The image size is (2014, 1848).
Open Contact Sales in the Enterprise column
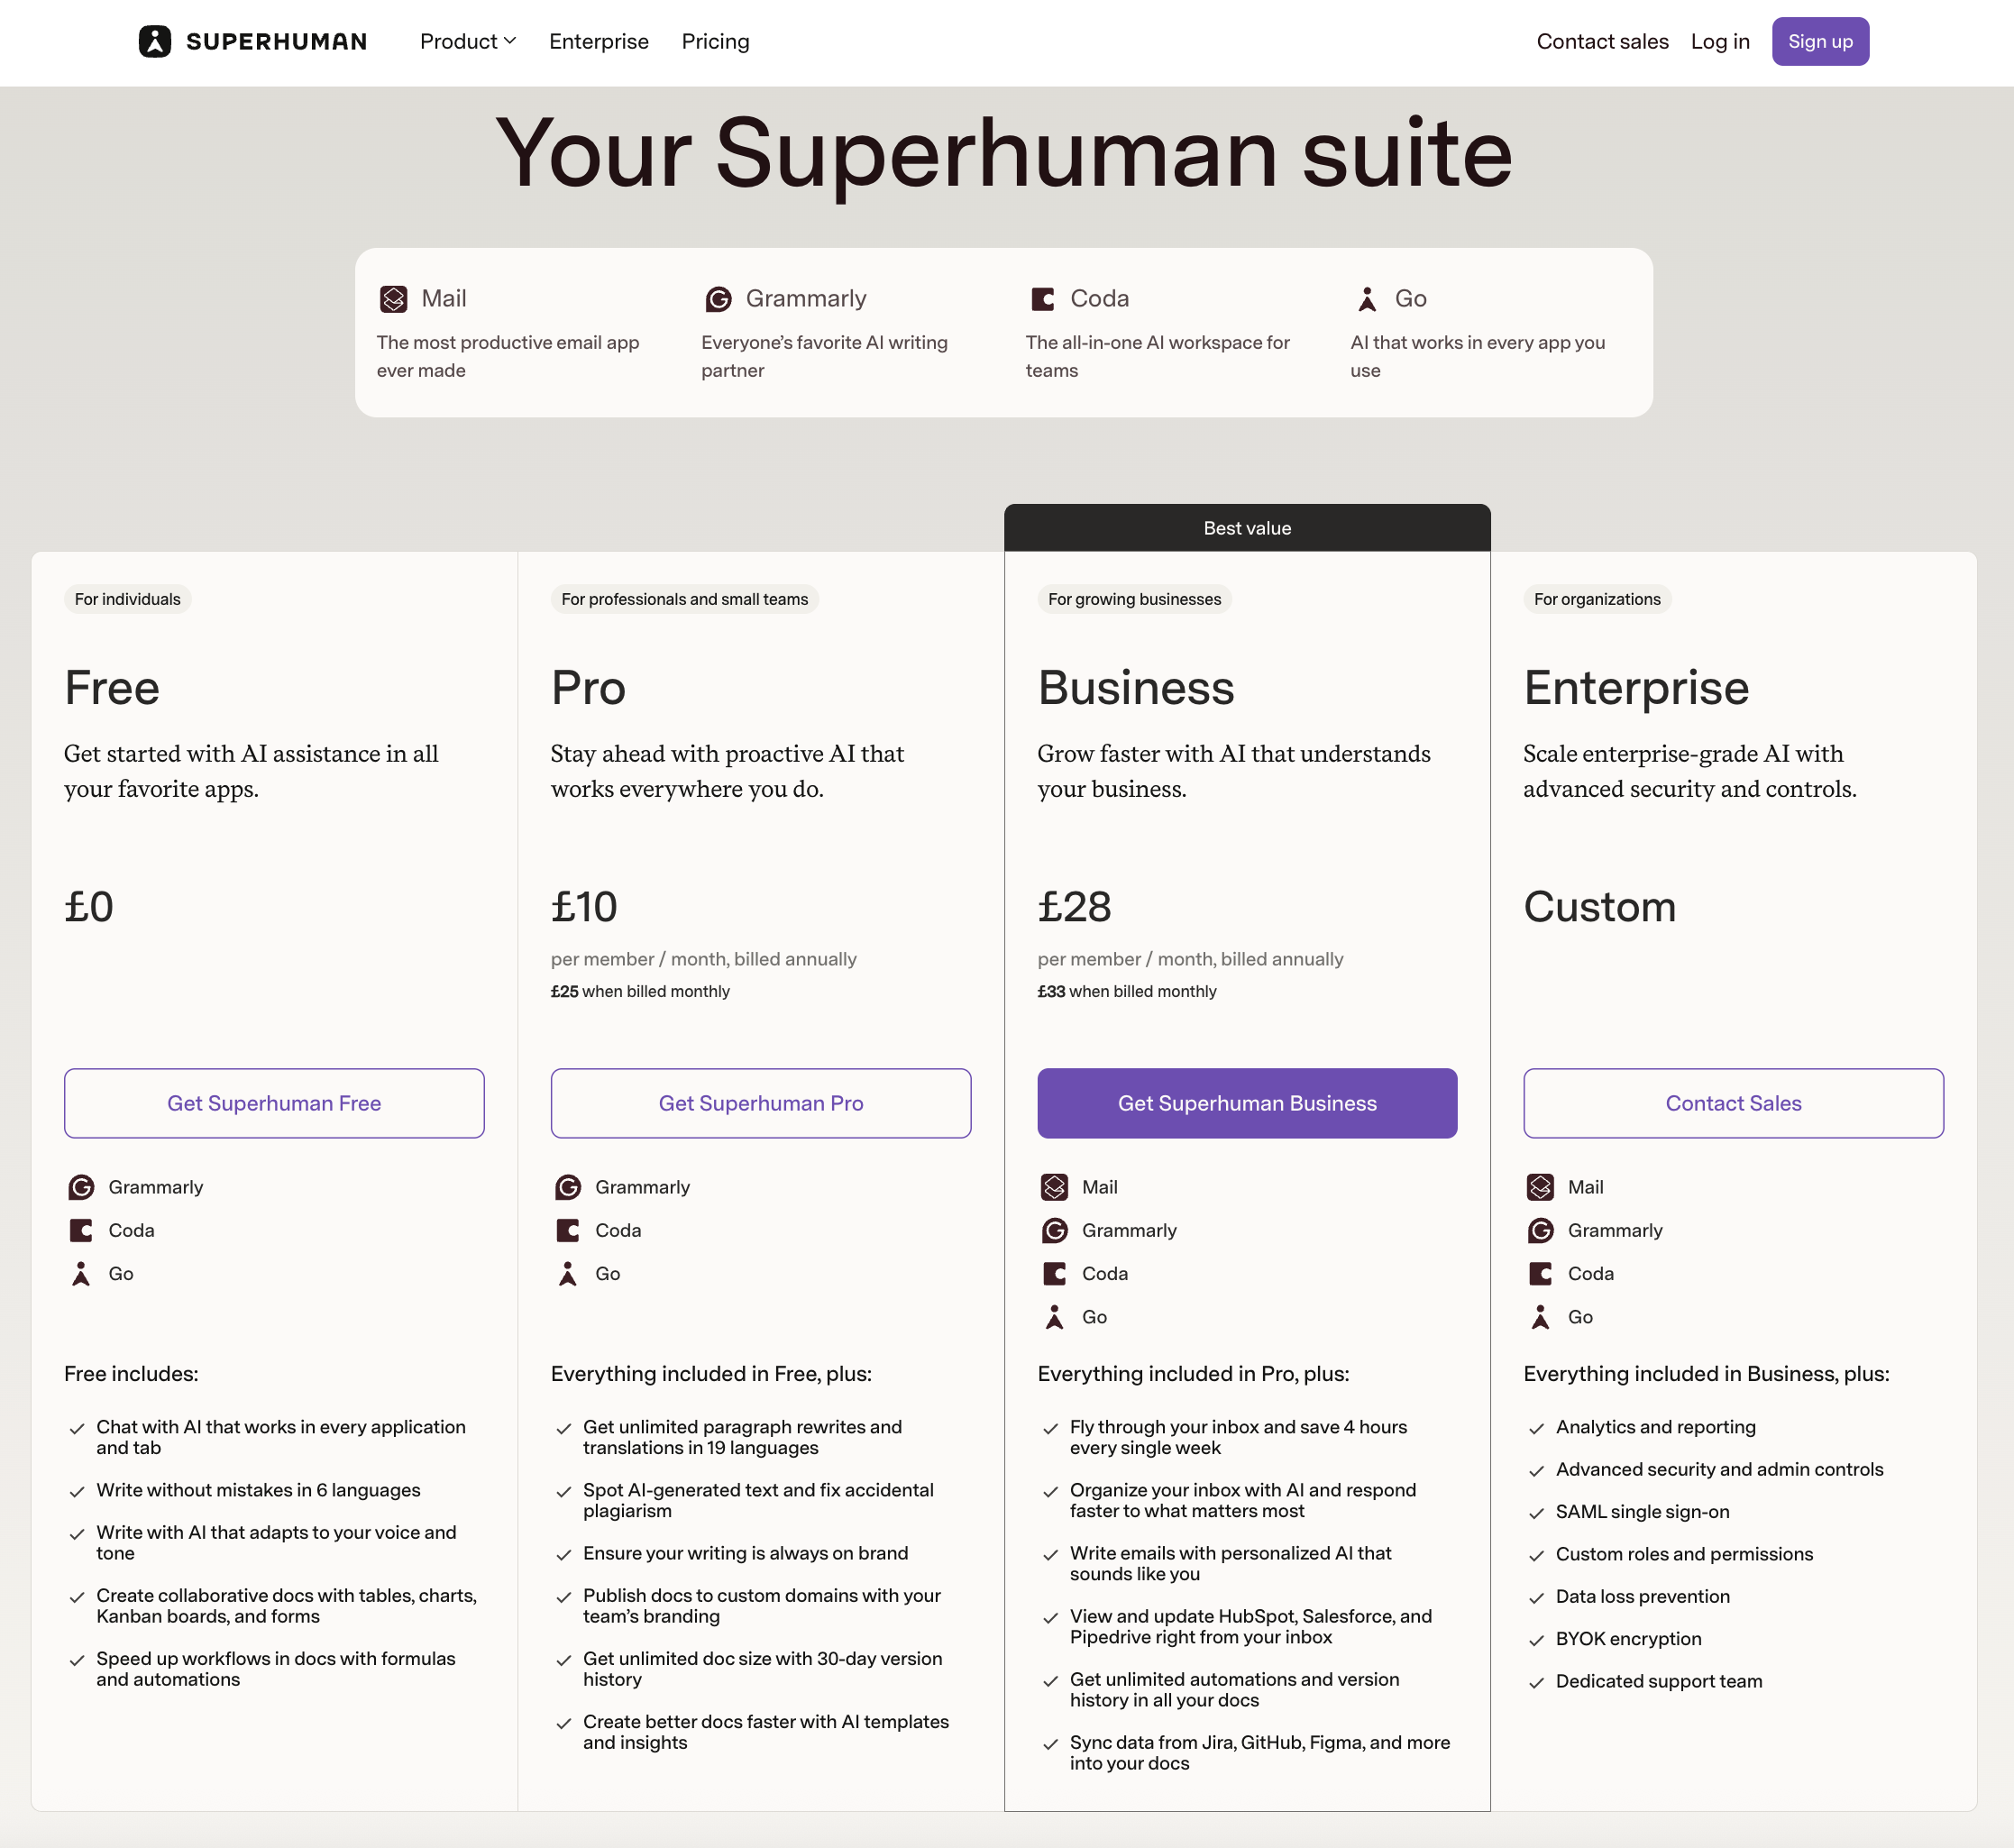point(1733,1103)
